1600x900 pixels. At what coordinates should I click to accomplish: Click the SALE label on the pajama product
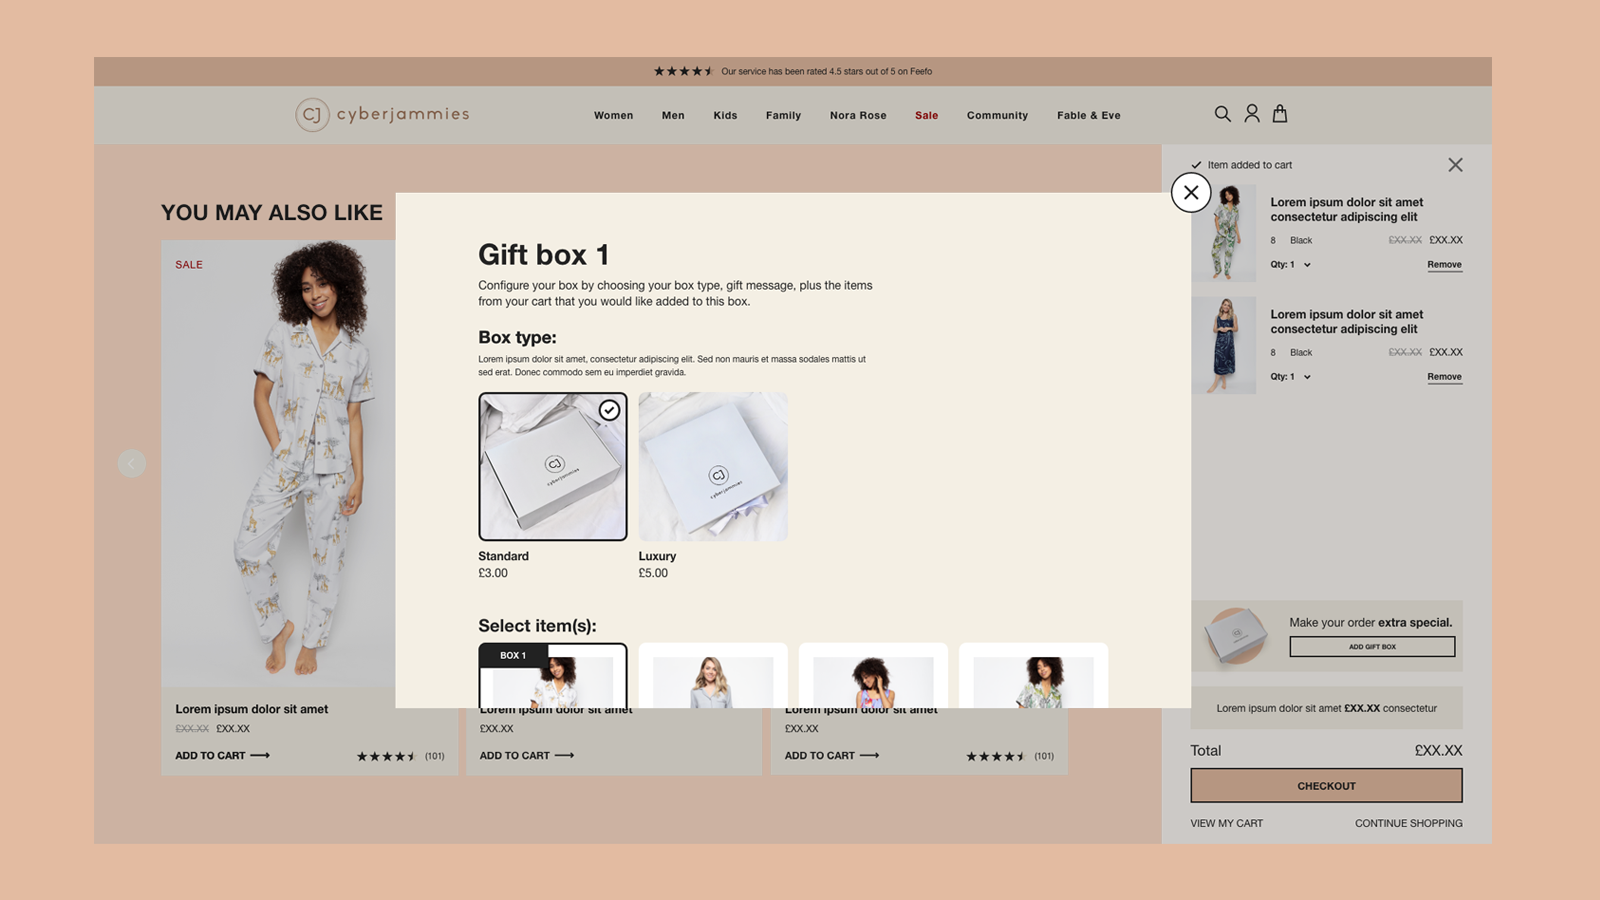(x=189, y=264)
